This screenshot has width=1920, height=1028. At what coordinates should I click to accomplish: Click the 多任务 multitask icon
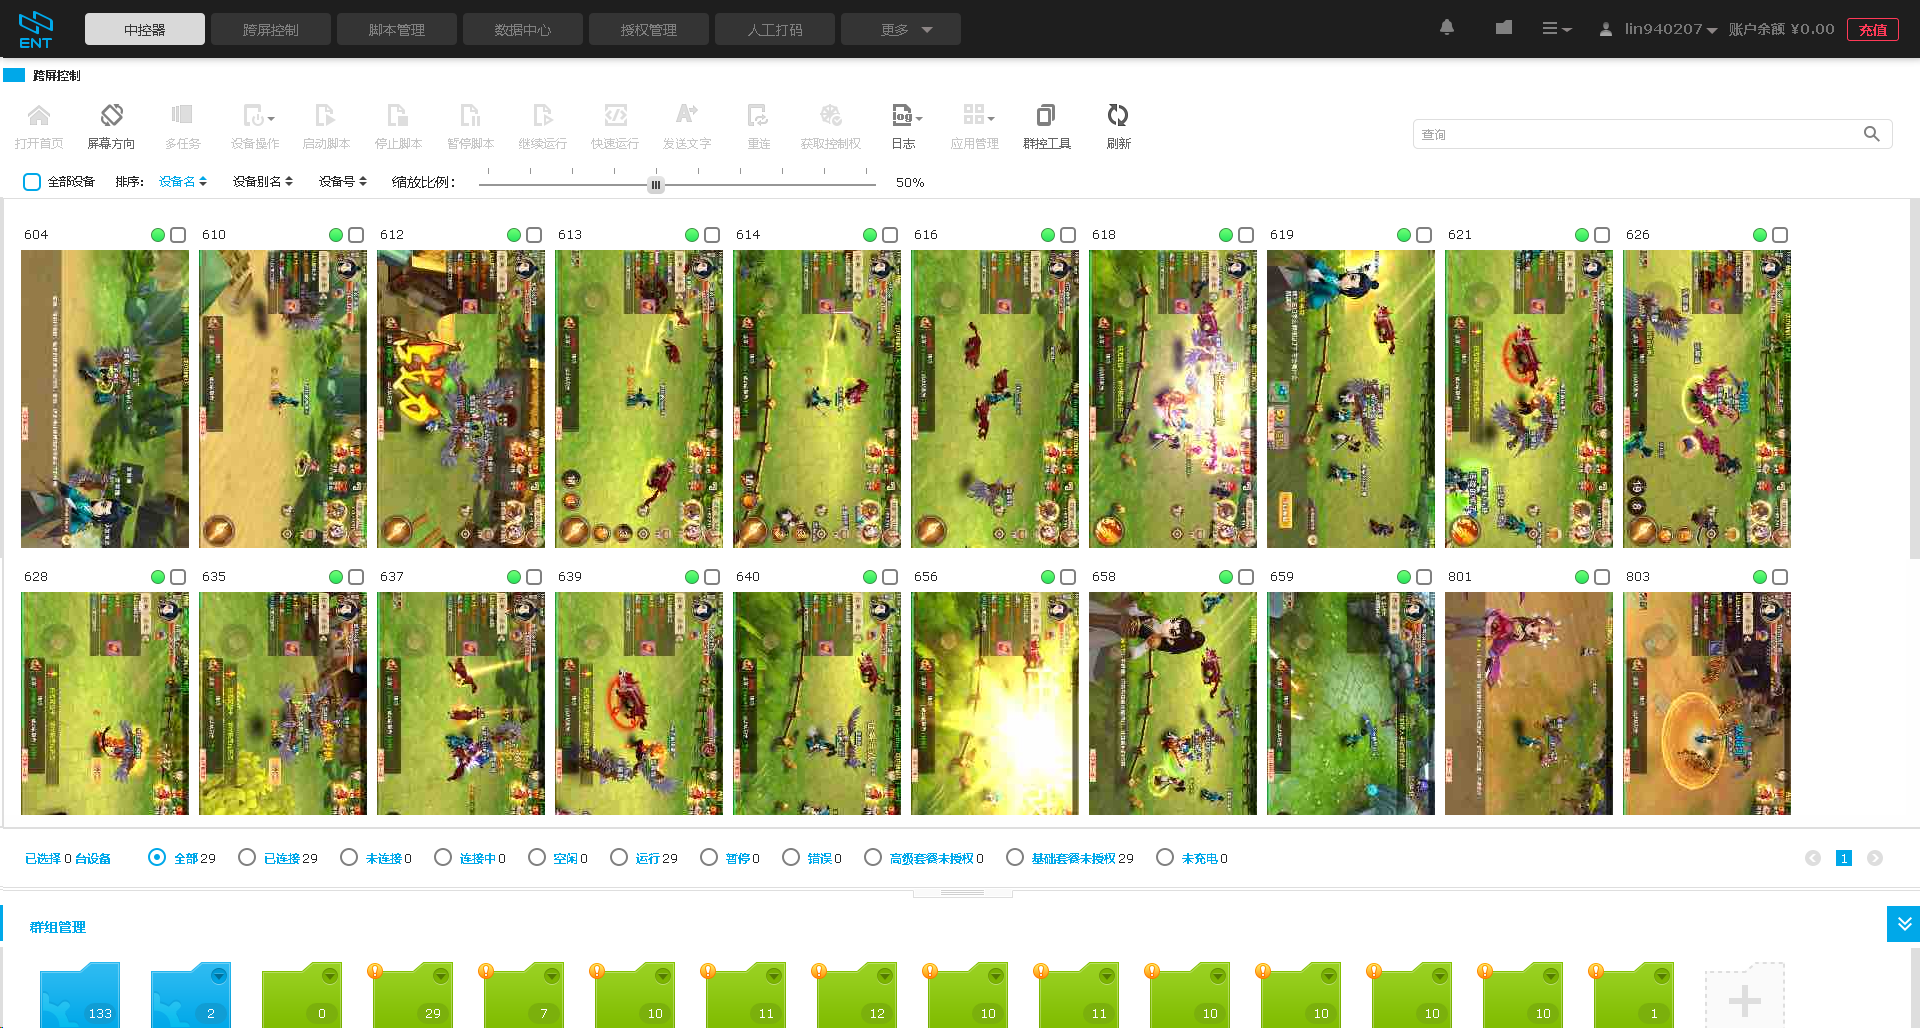pos(182,115)
